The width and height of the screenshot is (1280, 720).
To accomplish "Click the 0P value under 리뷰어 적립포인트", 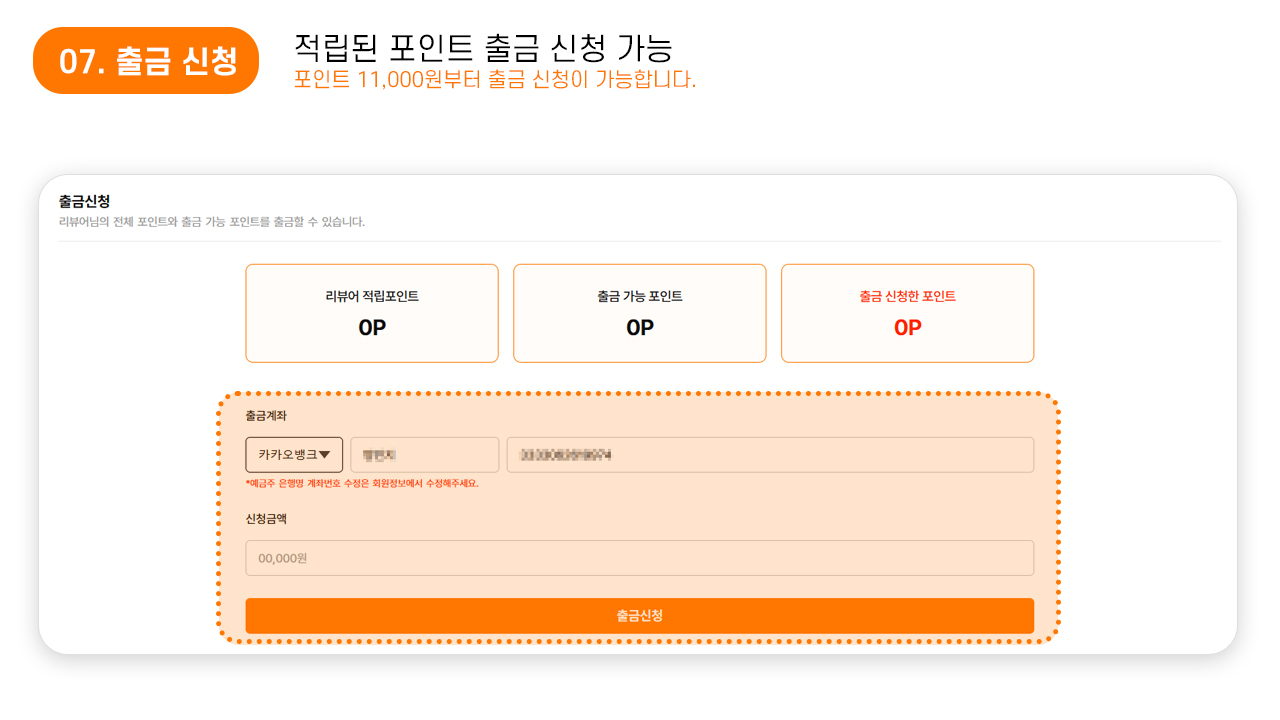I will click(372, 328).
